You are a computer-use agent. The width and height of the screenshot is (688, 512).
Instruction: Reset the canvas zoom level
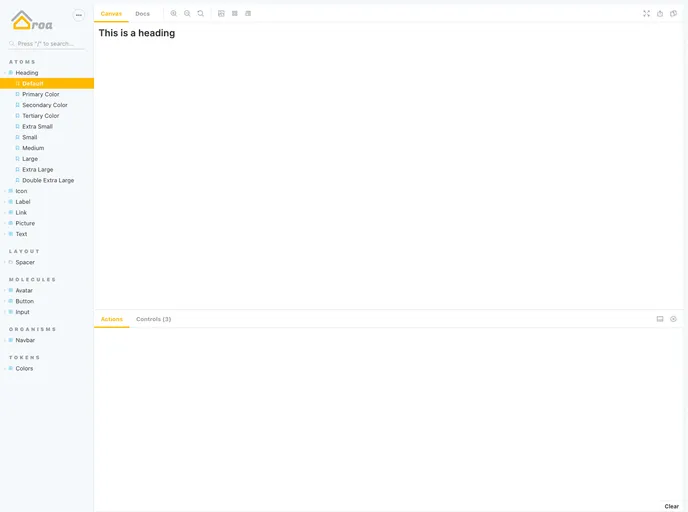pos(201,14)
